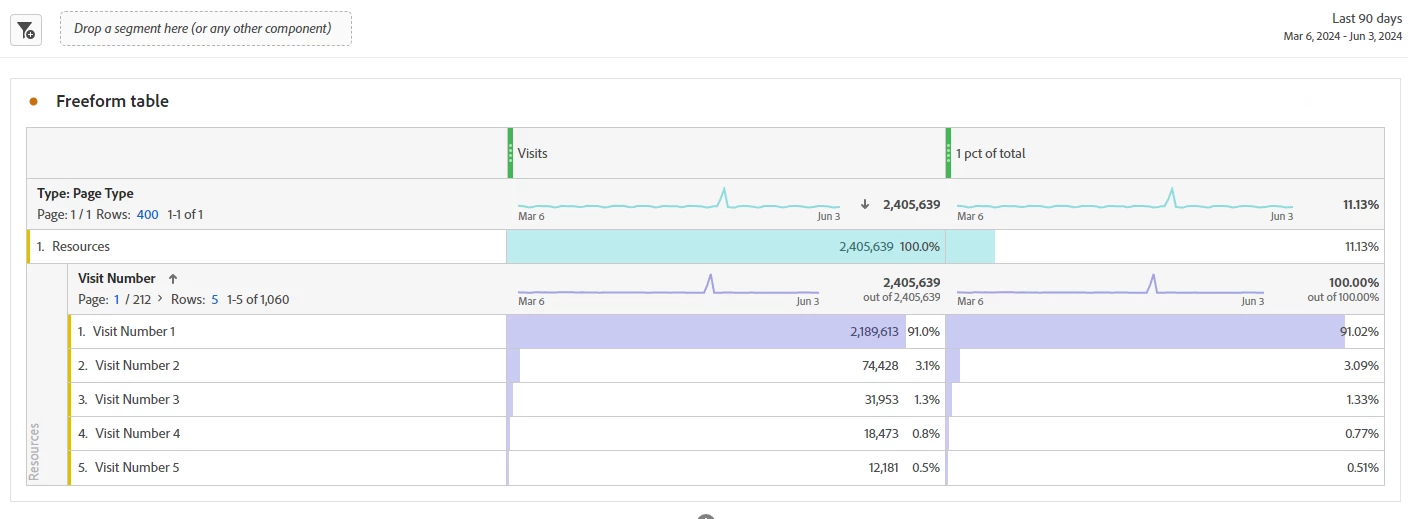This screenshot has width=1408, height=519.
Task: Select the Visit Number 2 row
Action: tap(288, 365)
